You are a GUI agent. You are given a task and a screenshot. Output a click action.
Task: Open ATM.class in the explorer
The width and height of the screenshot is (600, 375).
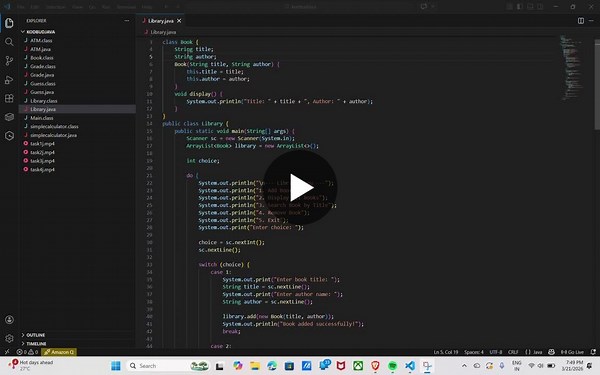[x=41, y=40]
